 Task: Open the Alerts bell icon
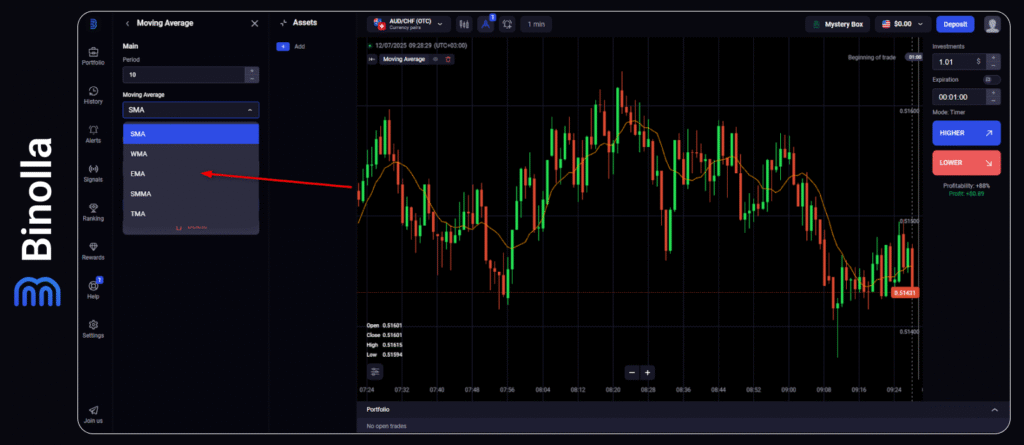(93, 132)
